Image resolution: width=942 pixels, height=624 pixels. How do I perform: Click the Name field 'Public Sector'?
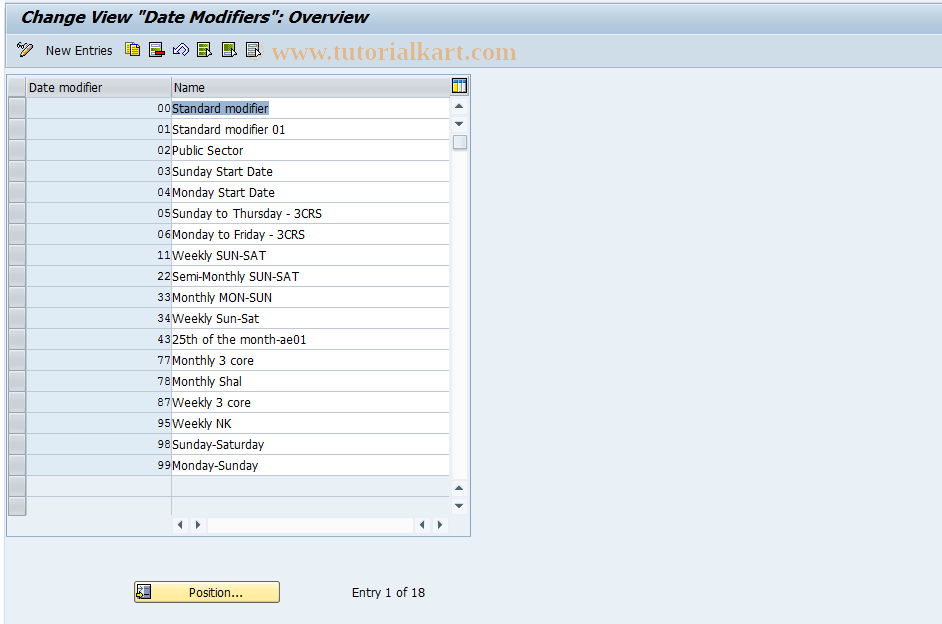[310, 150]
